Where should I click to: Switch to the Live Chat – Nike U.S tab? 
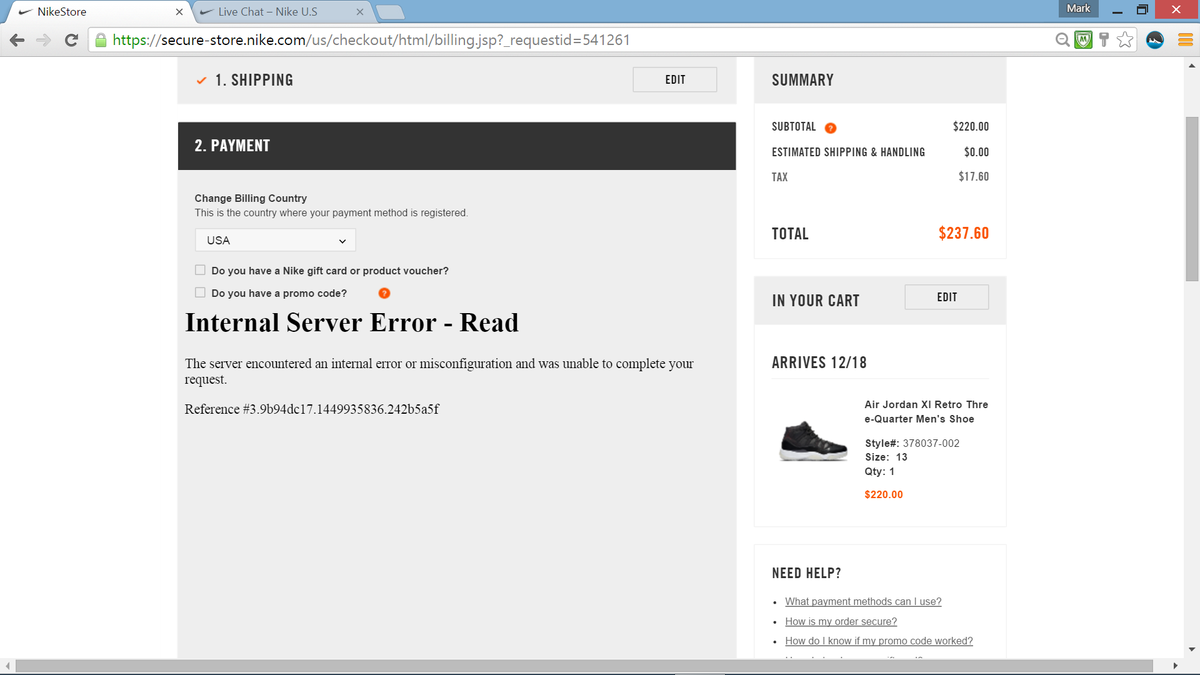[x=282, y=12]
